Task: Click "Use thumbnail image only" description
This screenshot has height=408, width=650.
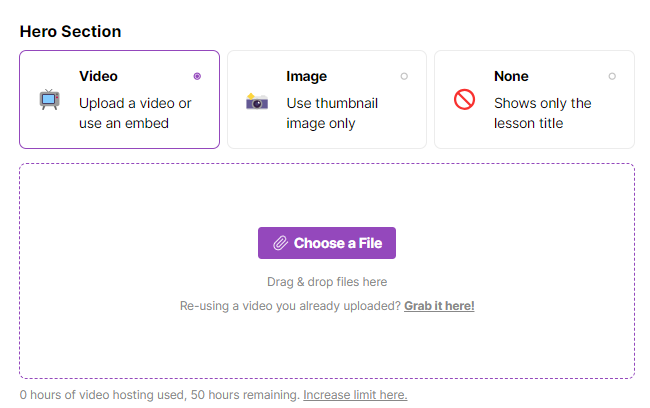Action: point(332,113)
